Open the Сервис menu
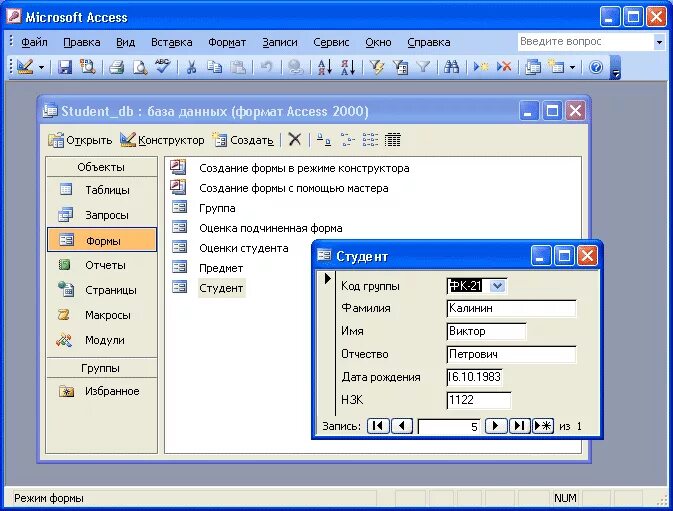Screen dimensions: 673x511 [331, 42]
